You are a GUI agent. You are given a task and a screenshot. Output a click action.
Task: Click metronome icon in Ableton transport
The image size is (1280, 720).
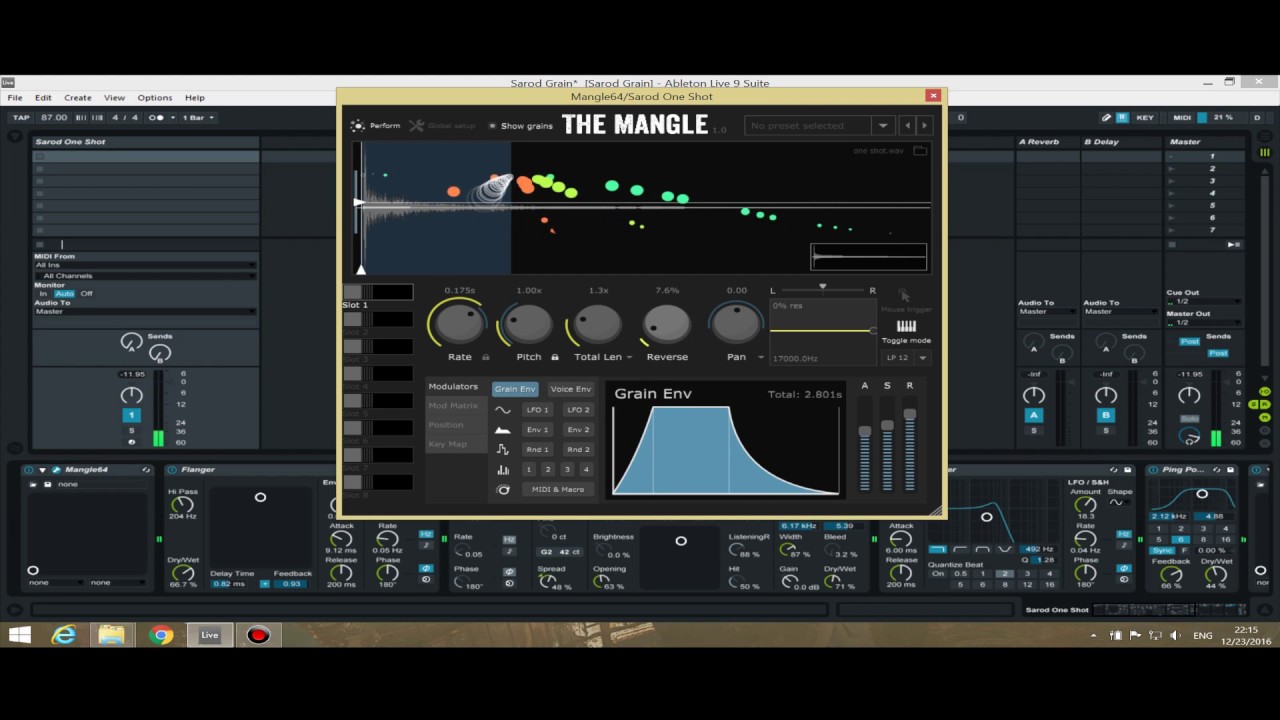point(157,118)
